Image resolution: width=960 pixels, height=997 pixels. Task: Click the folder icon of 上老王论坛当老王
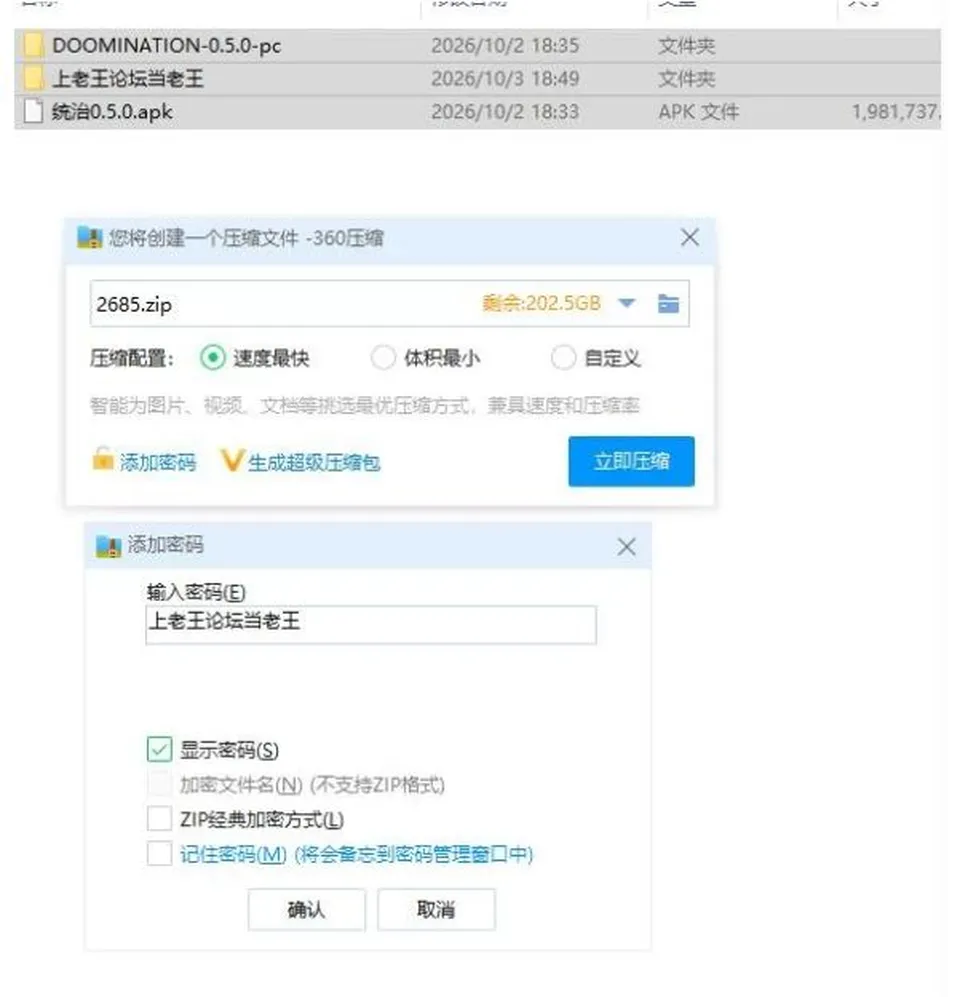pyautogui.click(x=33, y=78)
